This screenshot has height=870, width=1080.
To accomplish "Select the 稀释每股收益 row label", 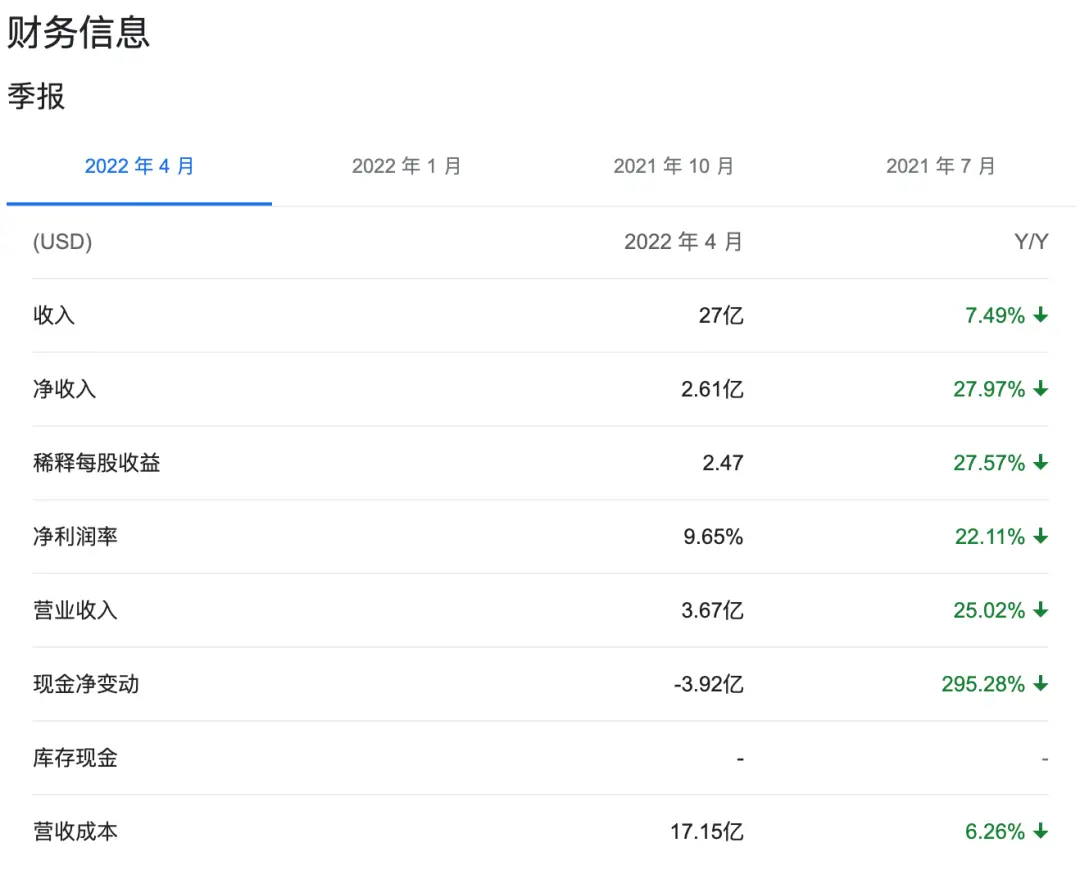I will (x=96, y=463).
